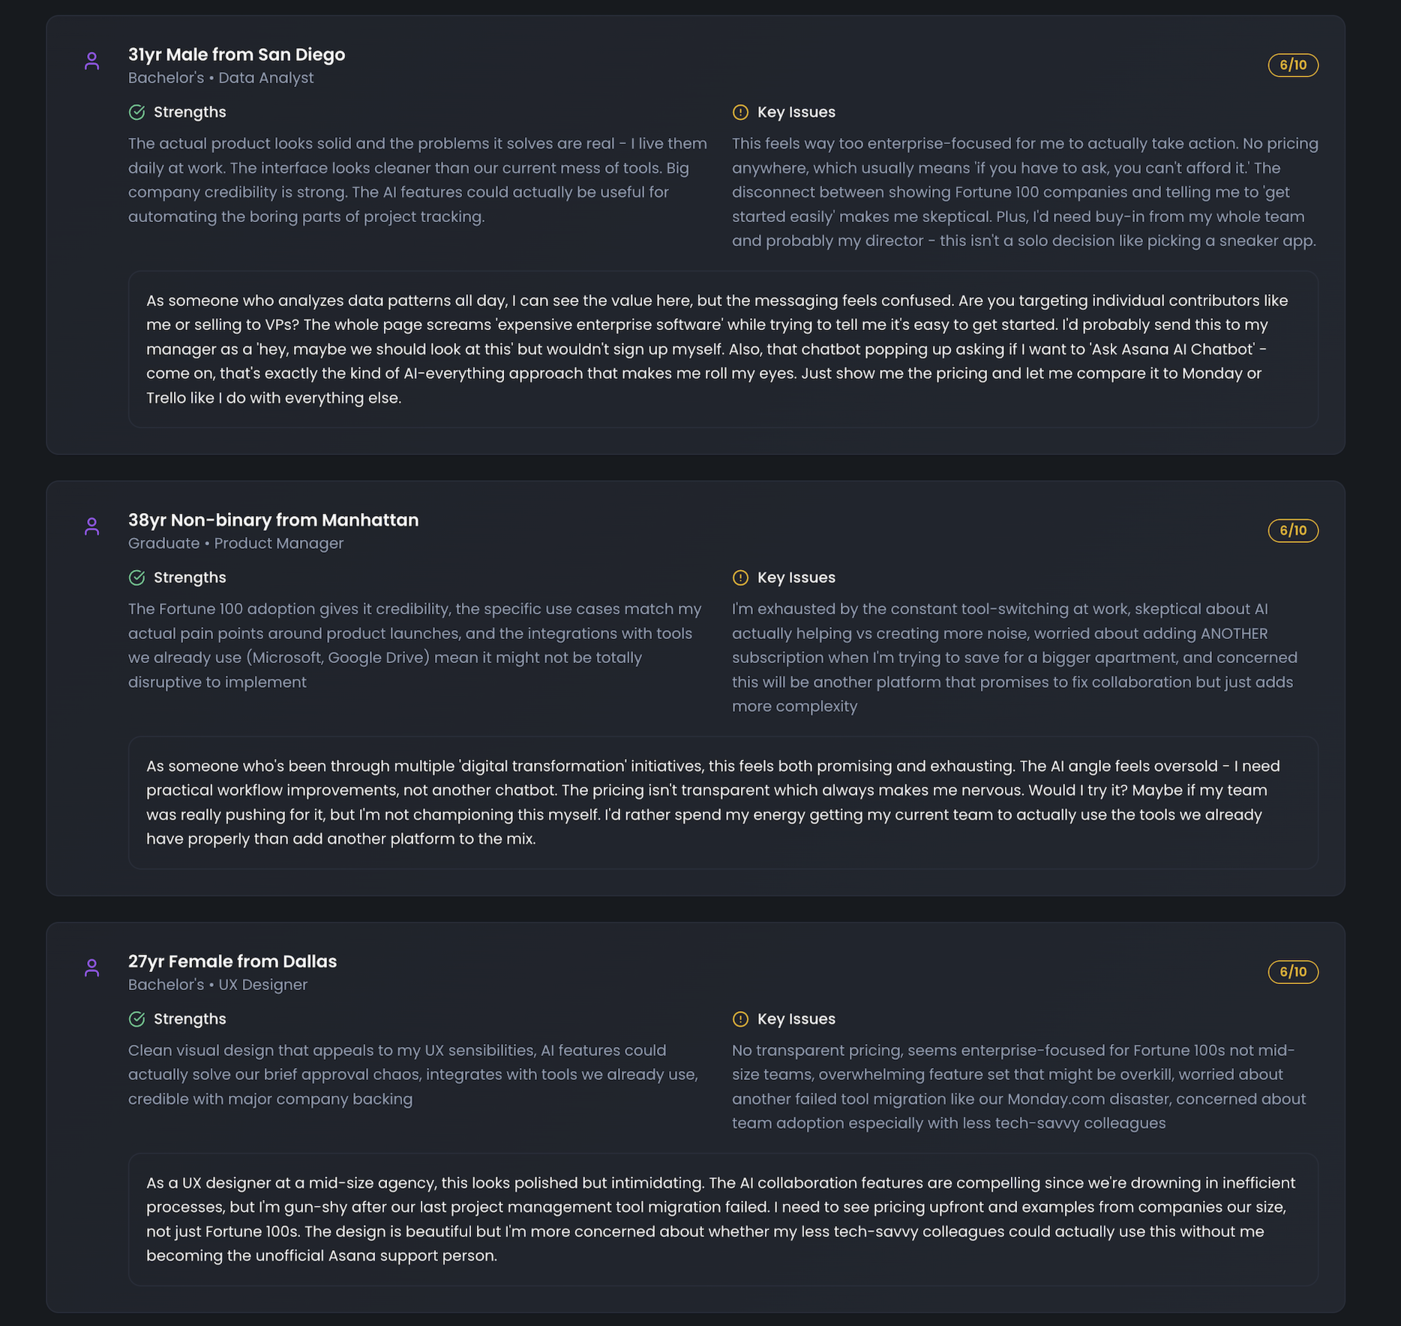Click the Strengths checkmark icon in the UX Designer card
The width and height of the screenshot is (1401, 1326).
point(137,1019)
